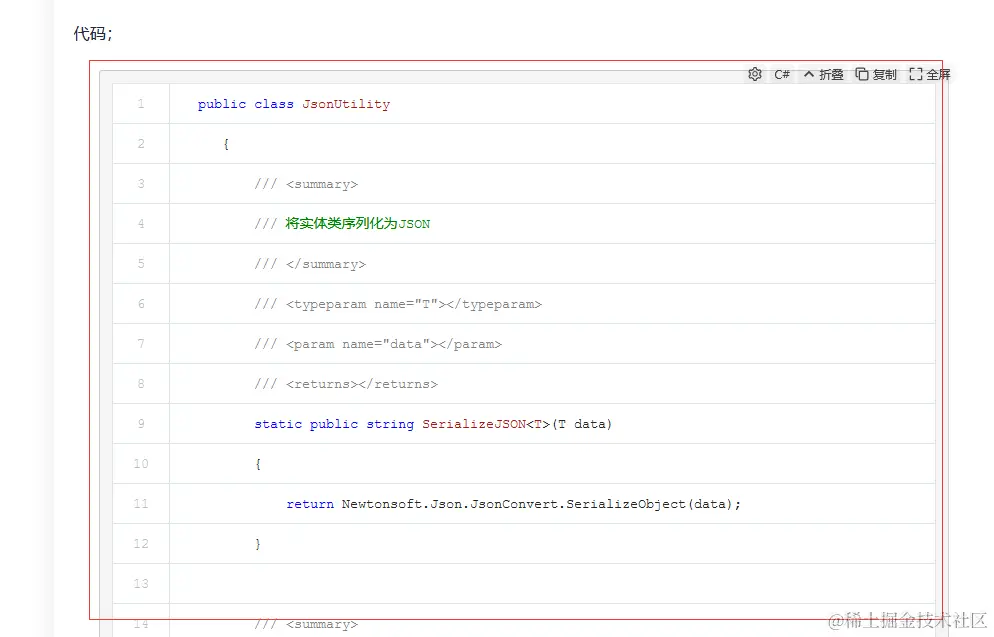
Task: Click Newtonsoft.Json.JsonConvert.SerializeObject(data) call
Action: tap(541, 504)
